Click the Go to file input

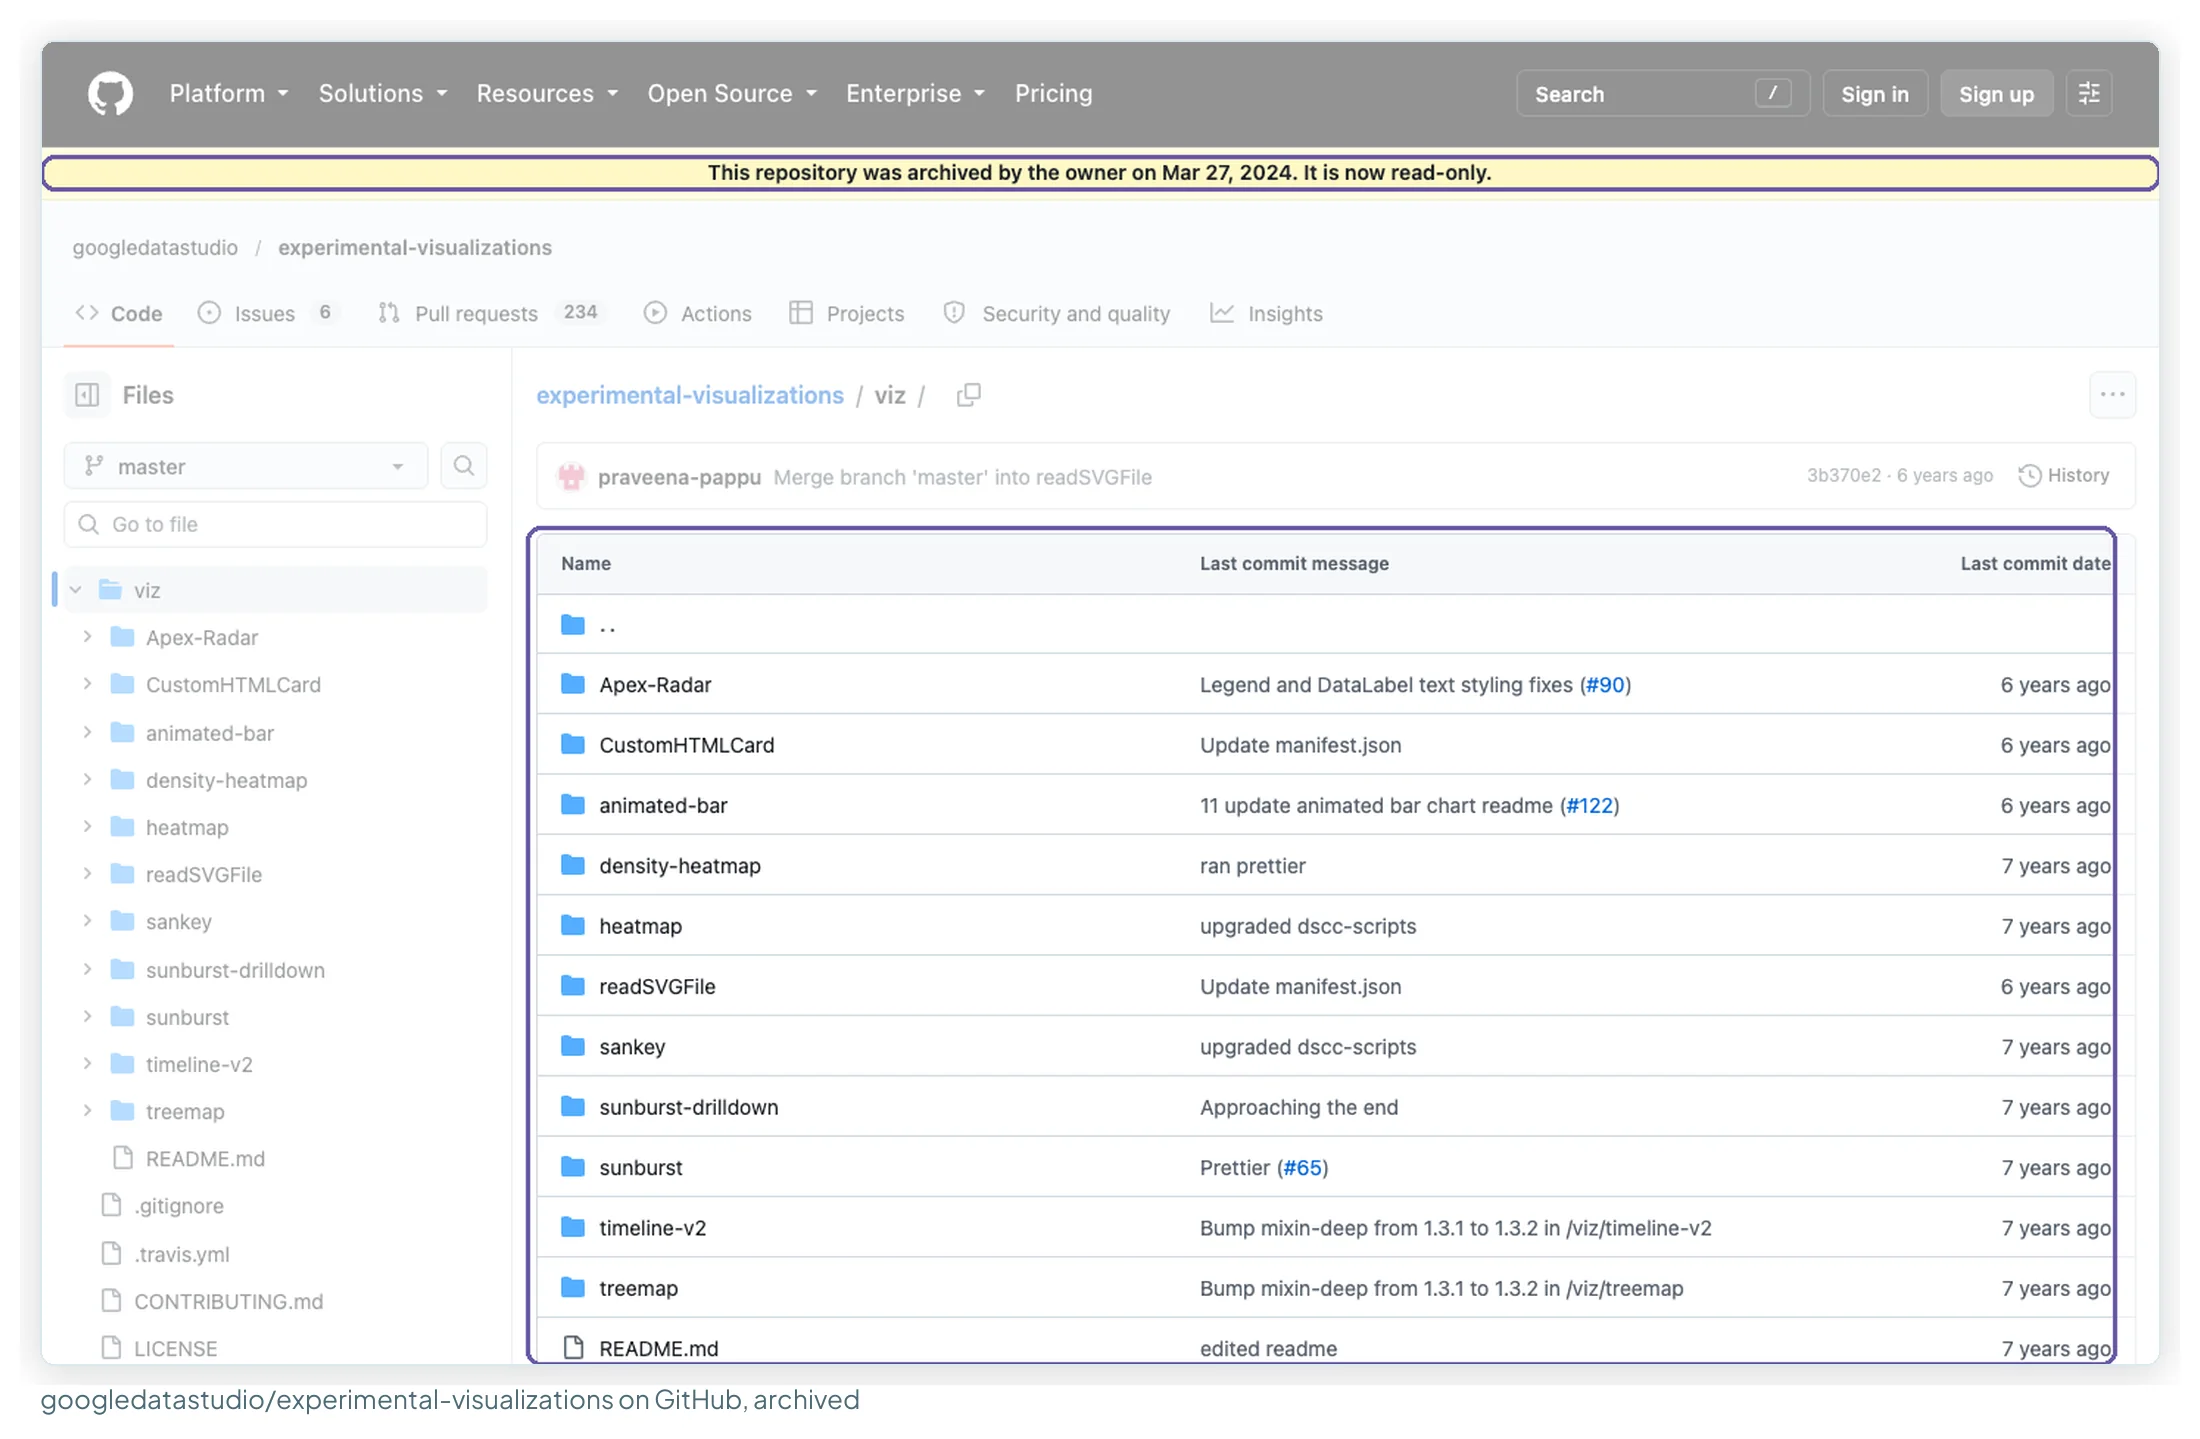[275, 524]
